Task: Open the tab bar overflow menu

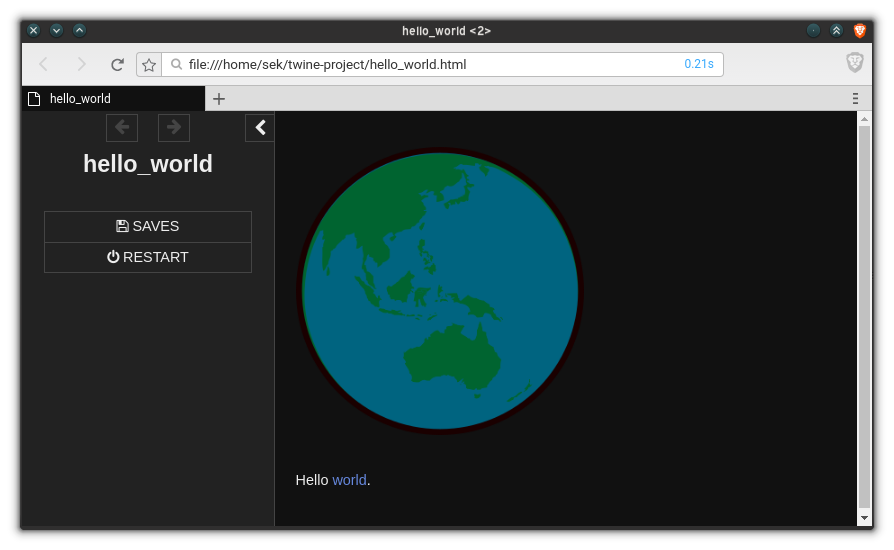Action: point(855,98)
